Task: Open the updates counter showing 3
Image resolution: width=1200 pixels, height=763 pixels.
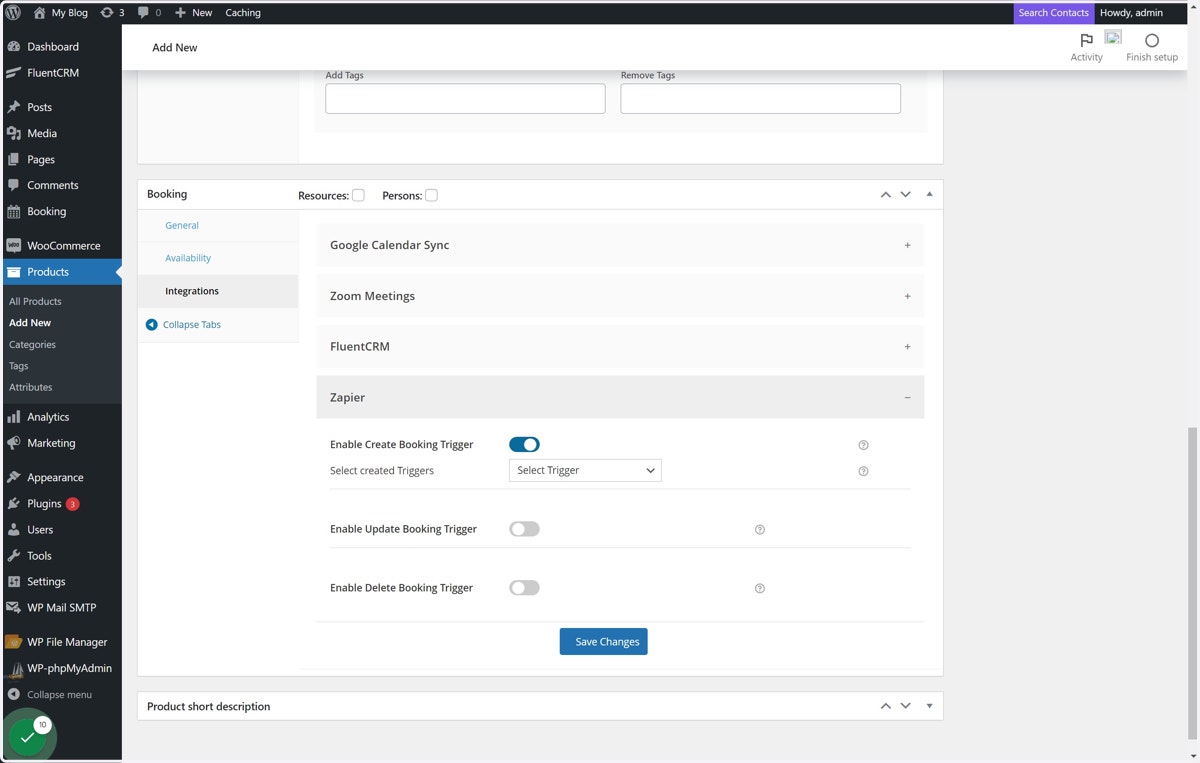Action: pyautogui.click(x=112, y=13)
